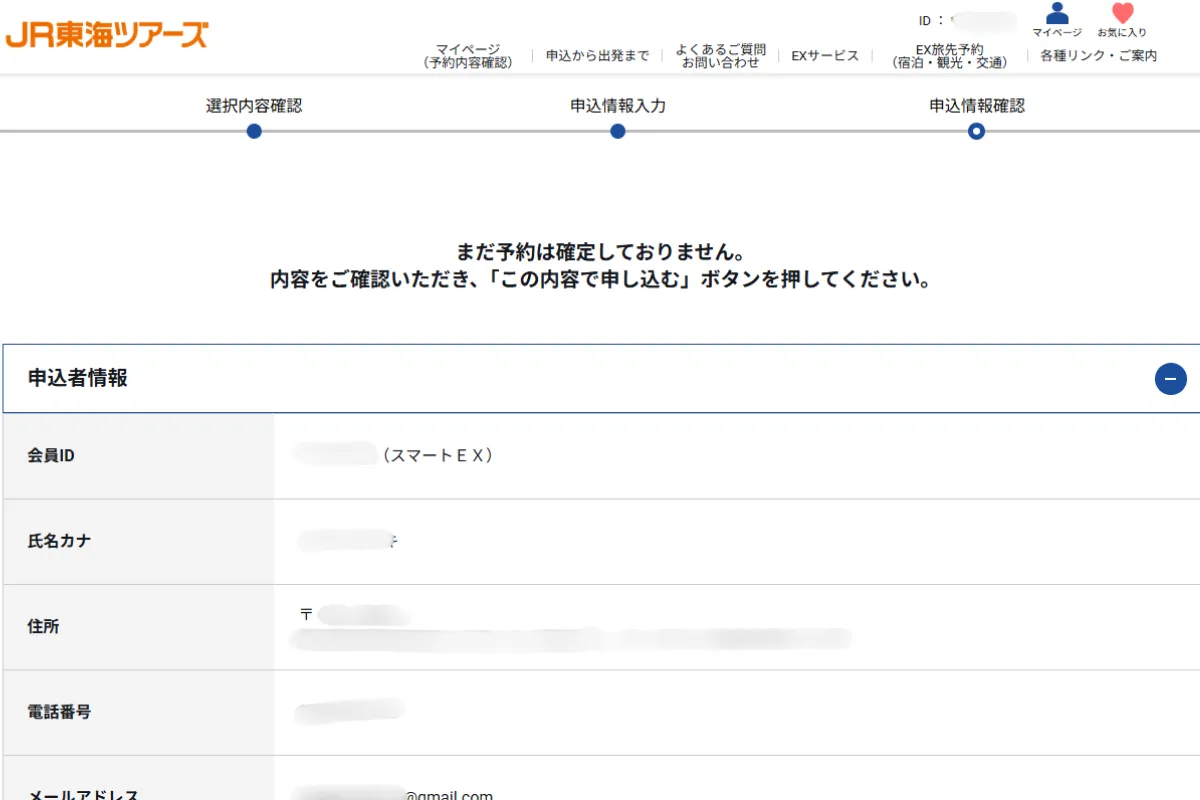Click the @gmail.com email value
This screenshot has height=800, width=1200.
[449, 795]
